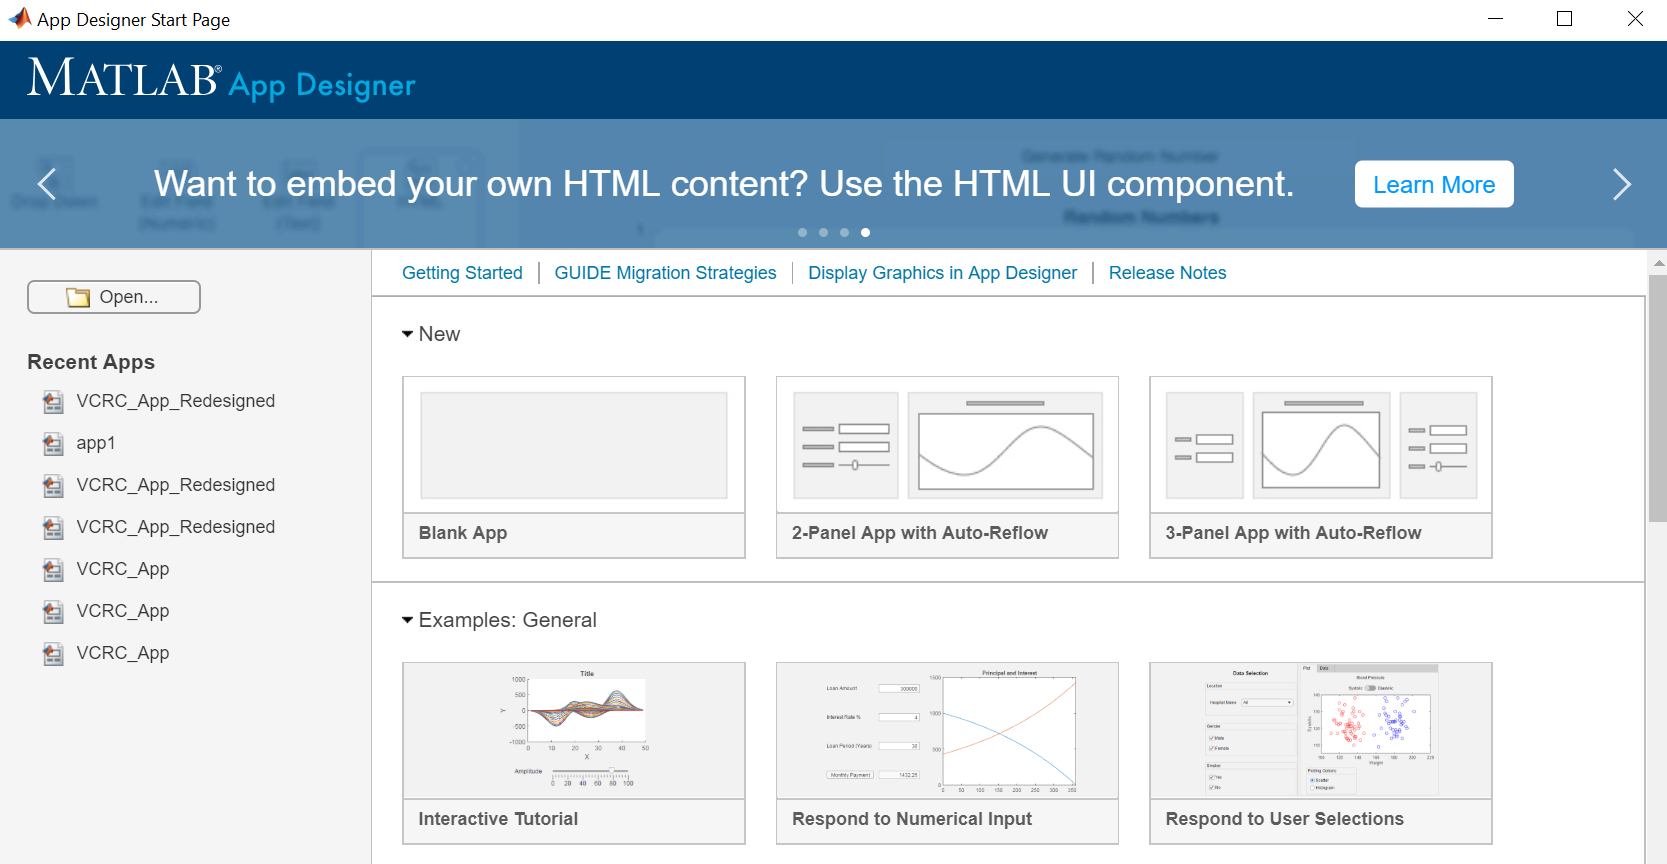
Task: Click the first VCRC_App_Redesigned file icon
Action: point(53,402)
